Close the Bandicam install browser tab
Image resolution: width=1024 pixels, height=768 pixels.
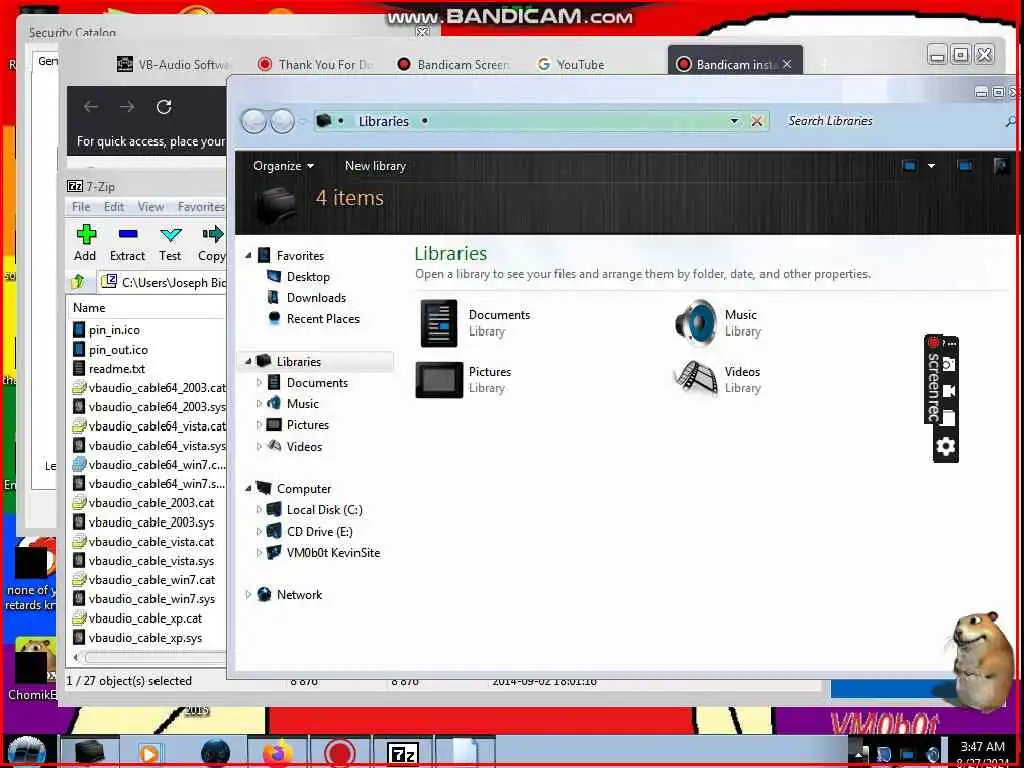point(787,64)
